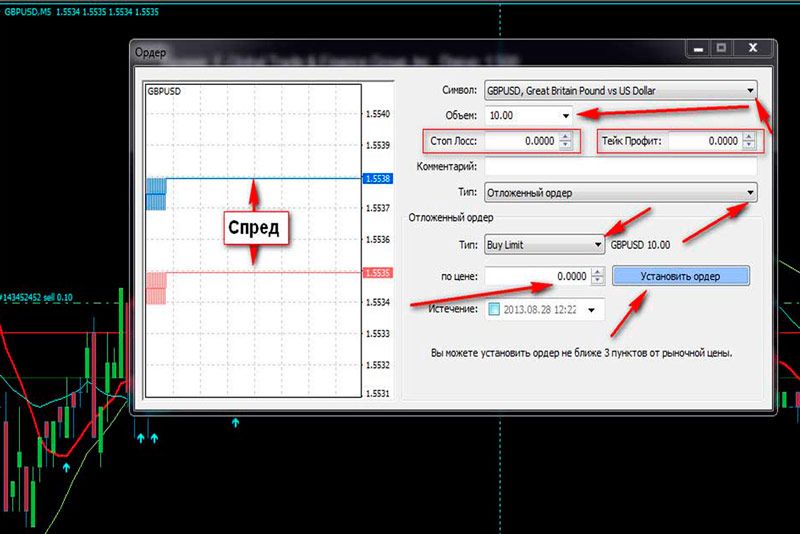This screenshot has width=800, height=534.
Task: Click the 'по цене' price field
Action: click(x=538, y=276)
